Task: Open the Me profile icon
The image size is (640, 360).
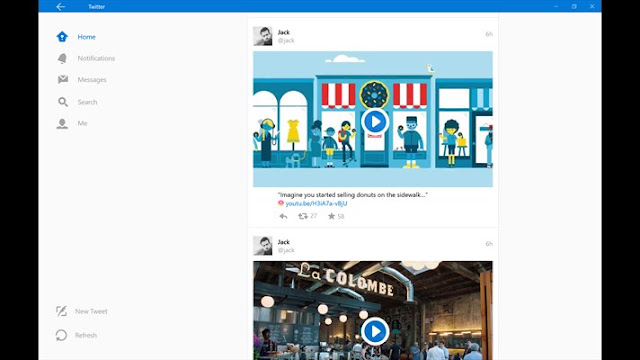Action: click(62, 123)
